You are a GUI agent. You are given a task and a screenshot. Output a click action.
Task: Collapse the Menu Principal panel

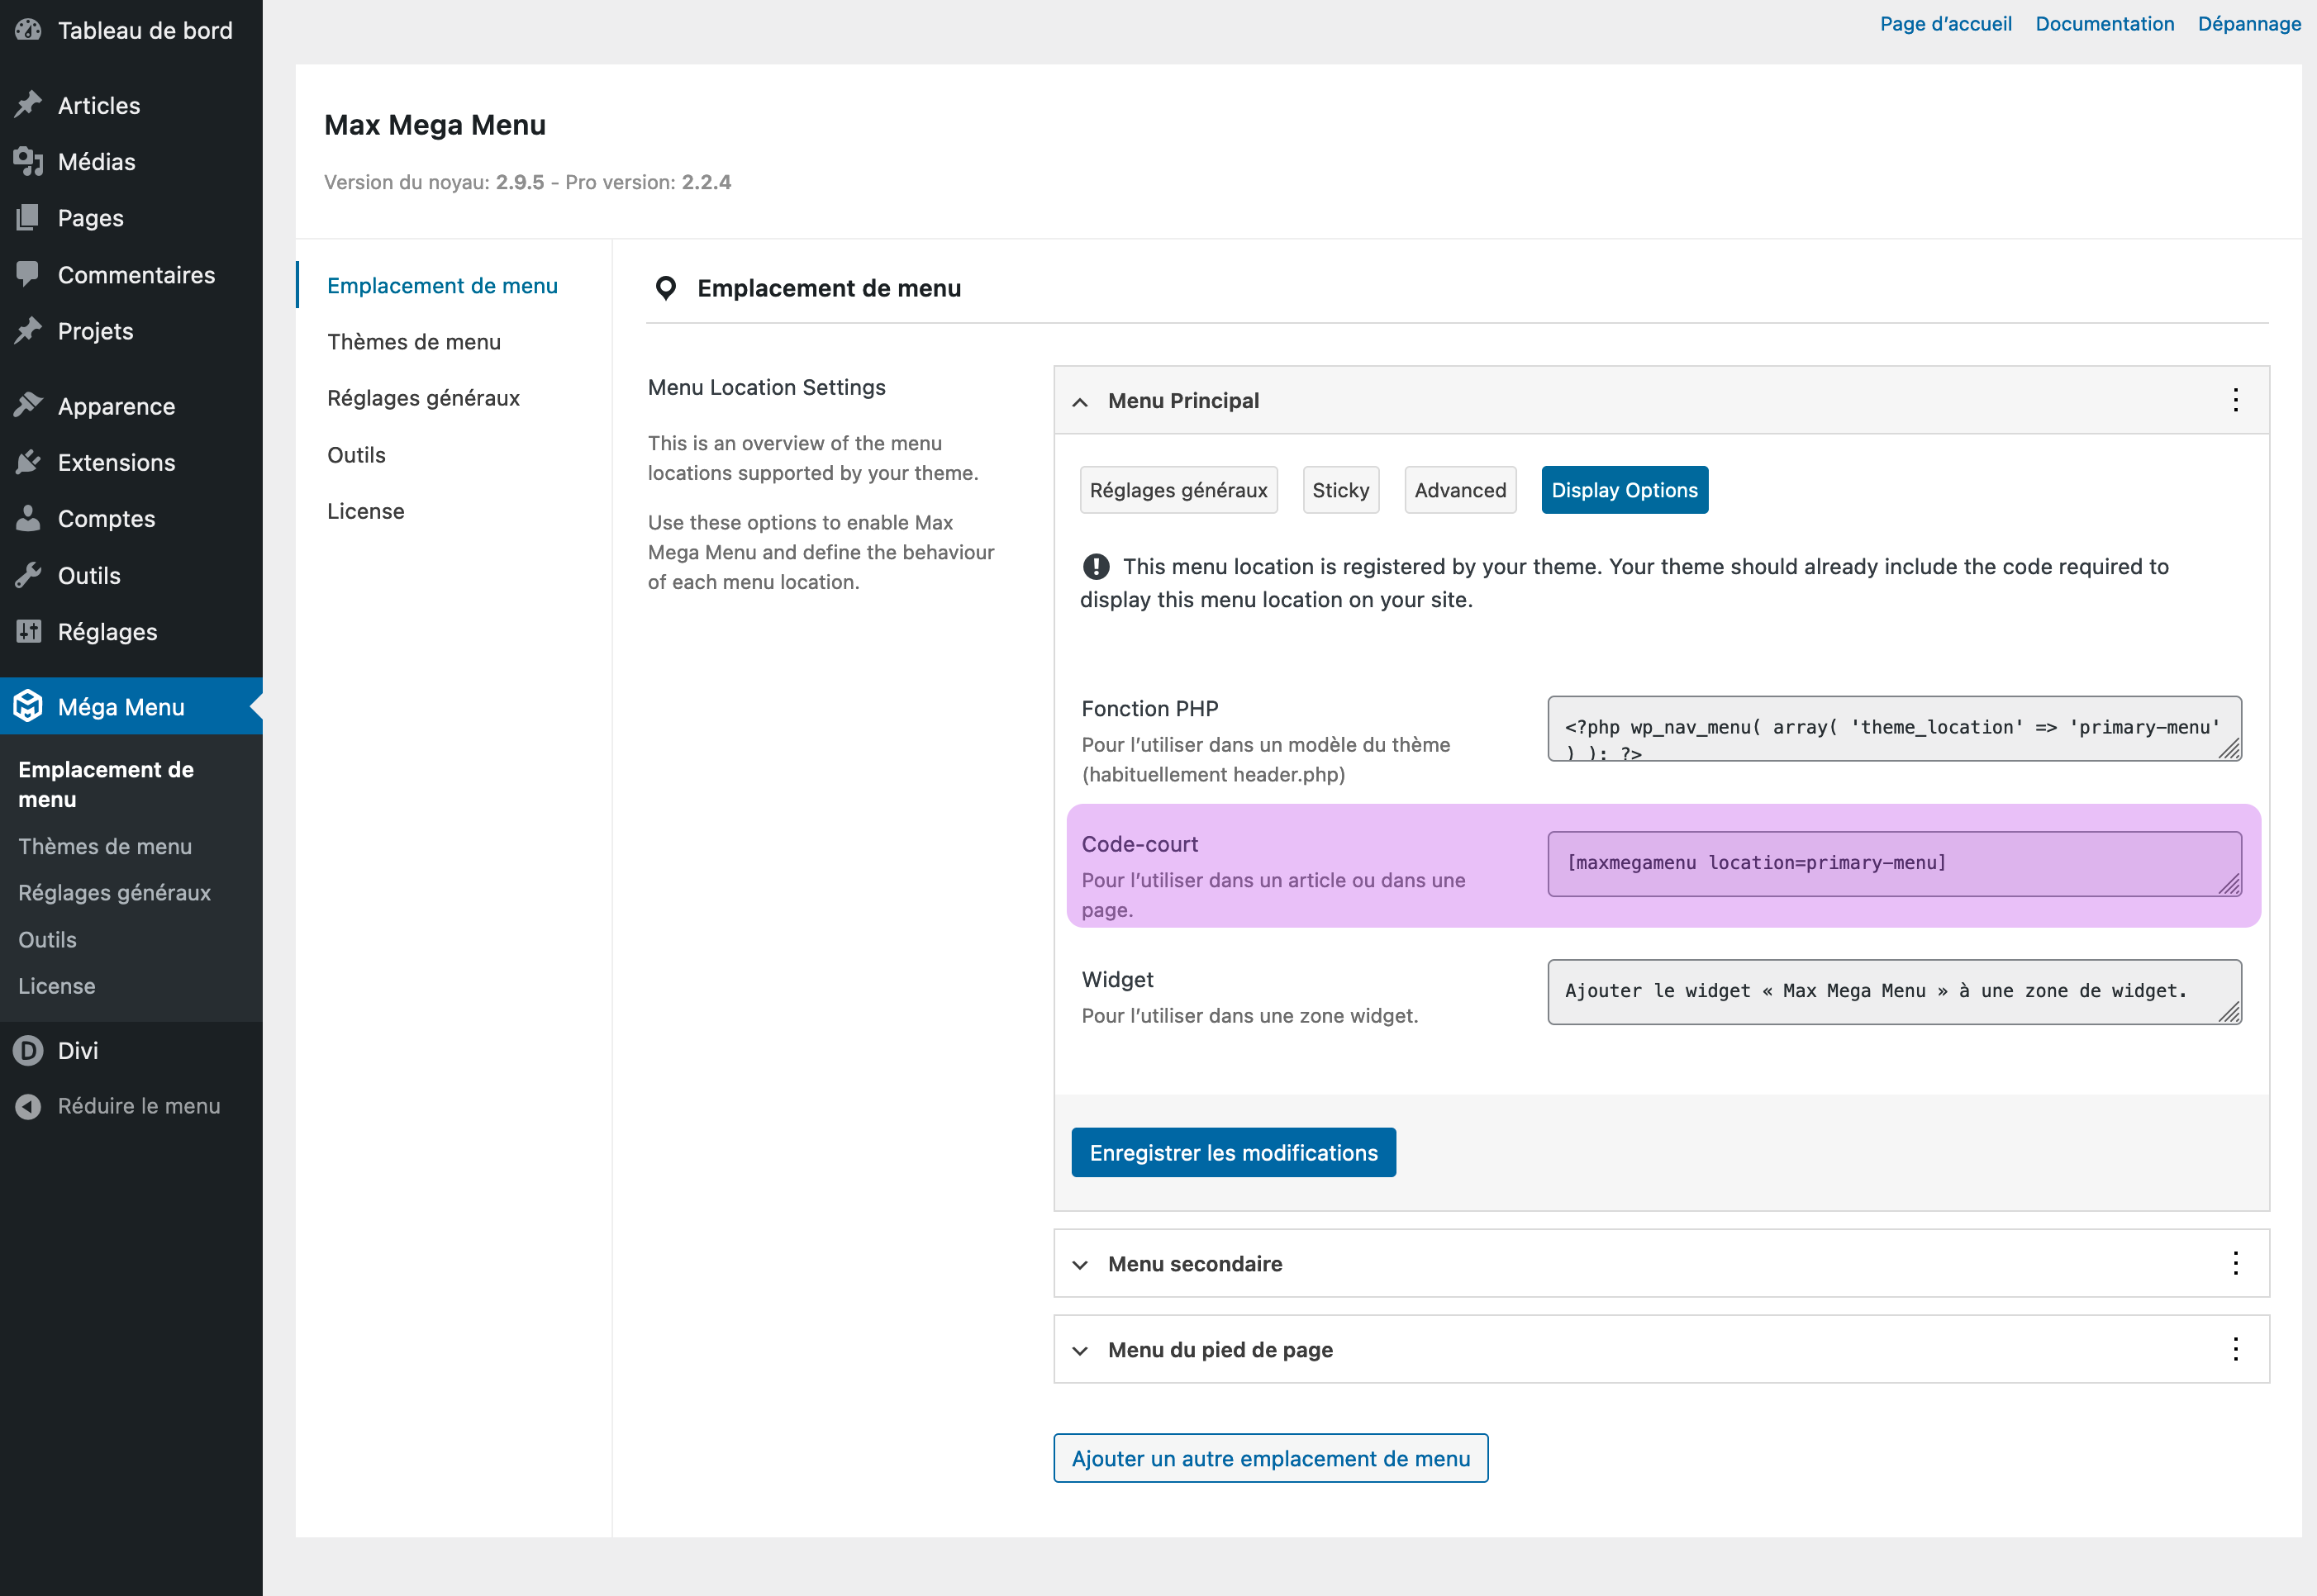[x=1080, y=401]
